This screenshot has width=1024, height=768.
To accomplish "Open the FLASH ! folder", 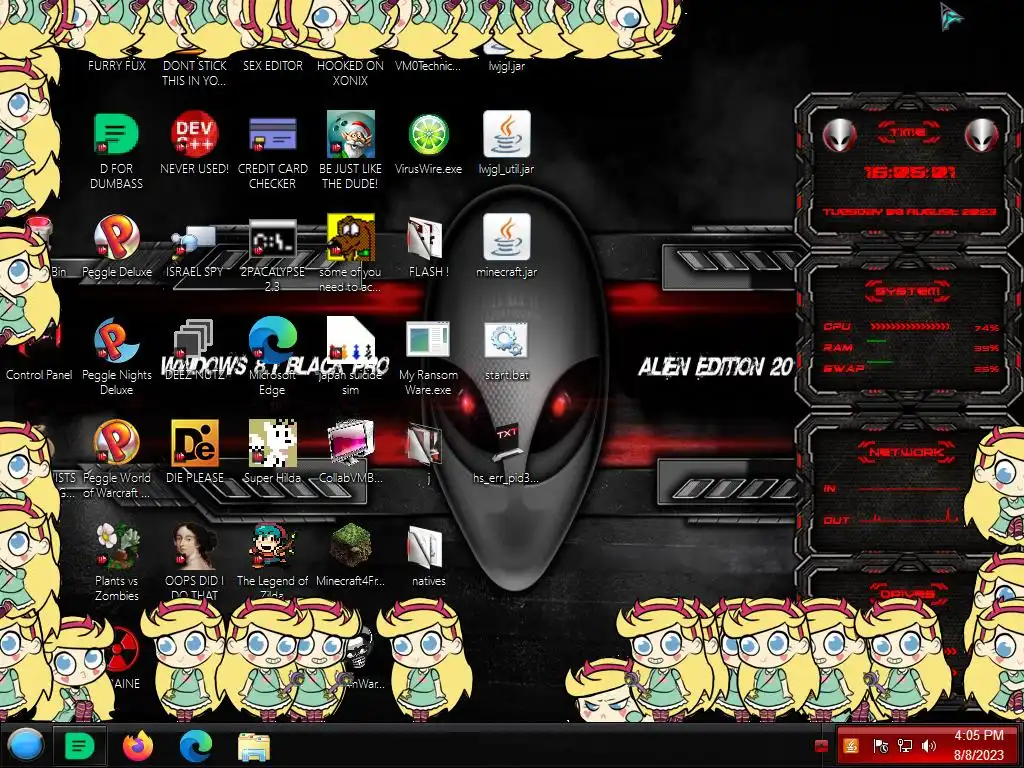I will pyautogui.click(x=425, y=238).
